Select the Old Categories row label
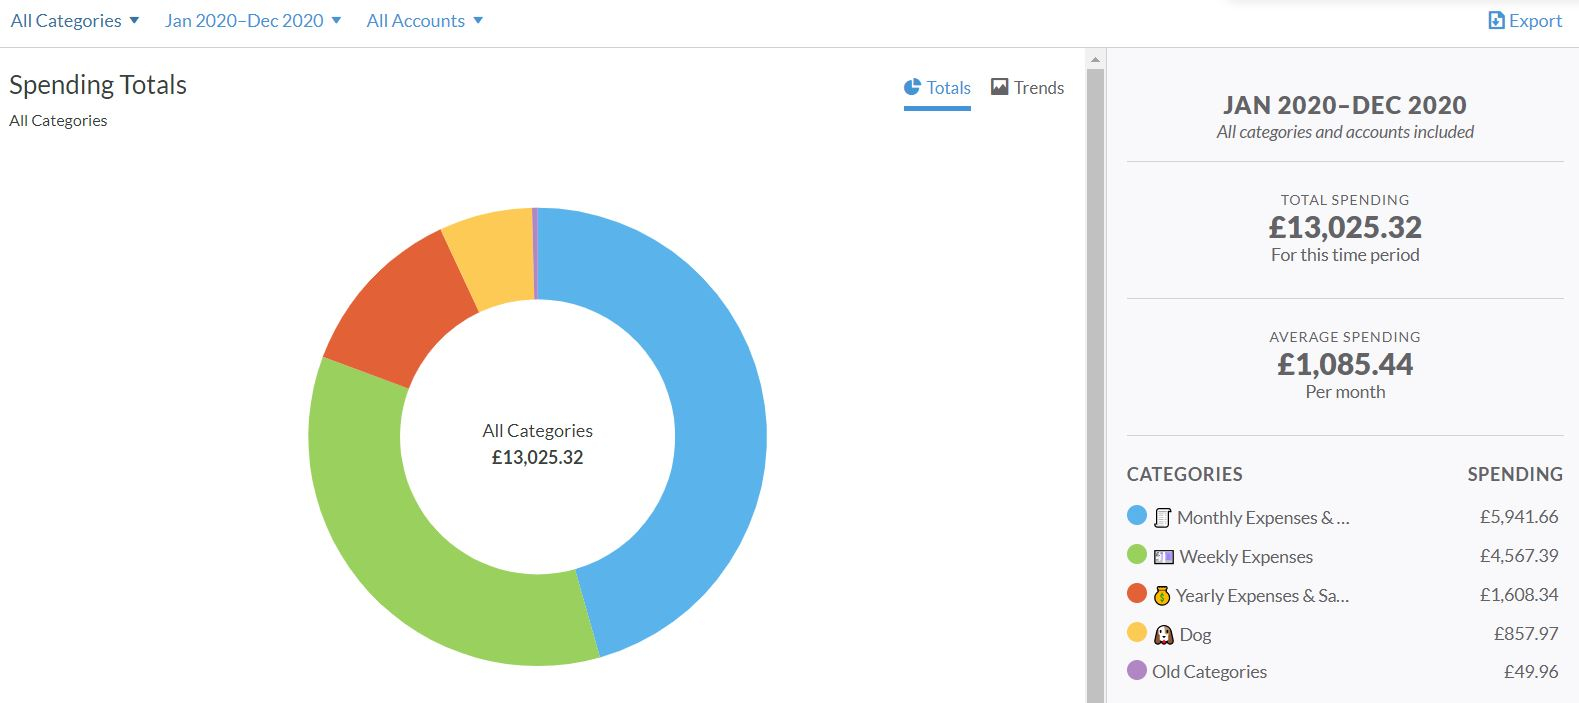 [x=1209, y=672]
